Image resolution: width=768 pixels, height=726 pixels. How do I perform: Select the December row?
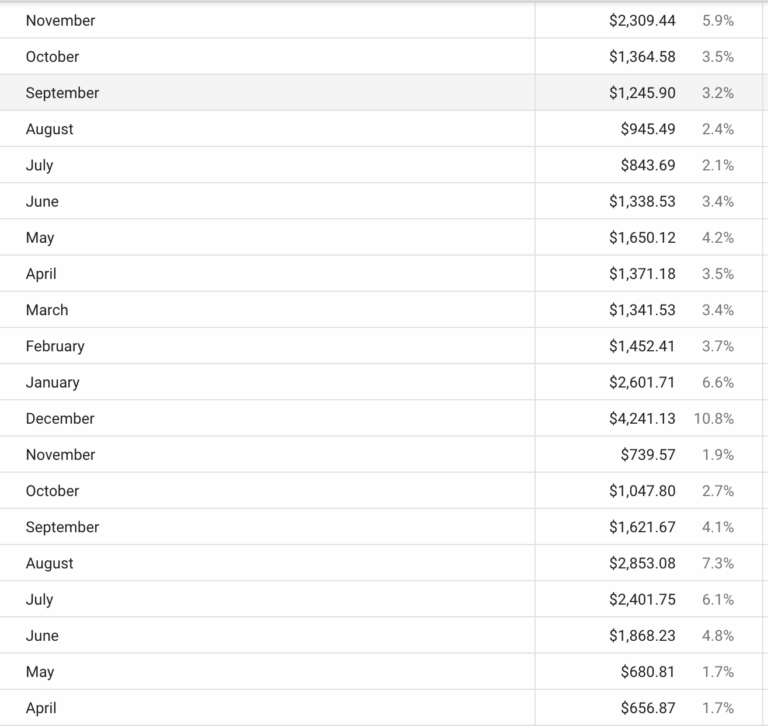60,418
